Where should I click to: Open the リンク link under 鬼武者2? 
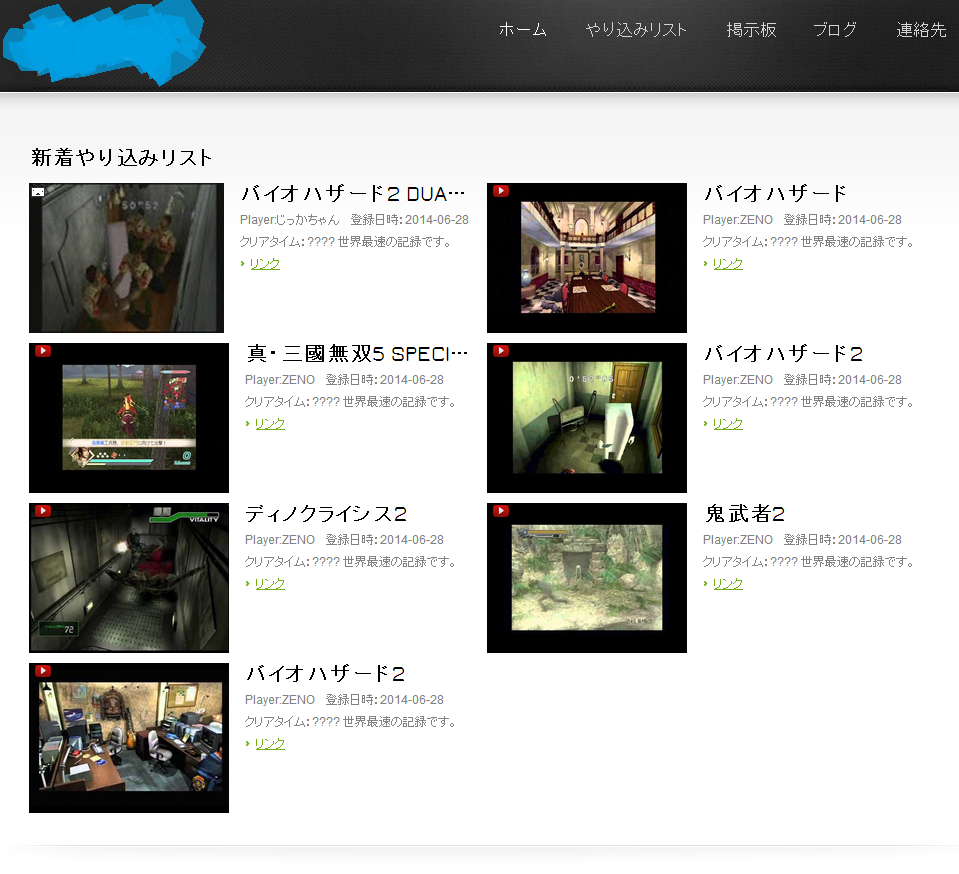click(728, 583)
